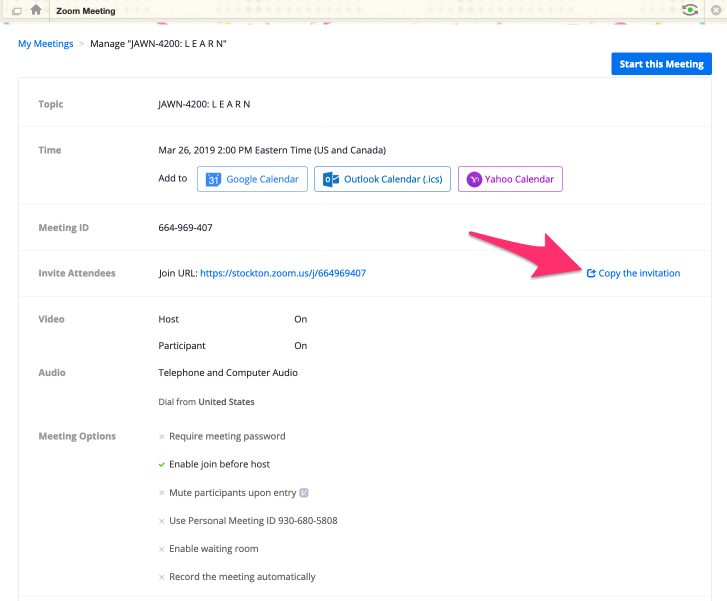The height and width of the screenshot is (601, 727).
Task: Click the Participant video 'On' value
Action: (300, 345)
